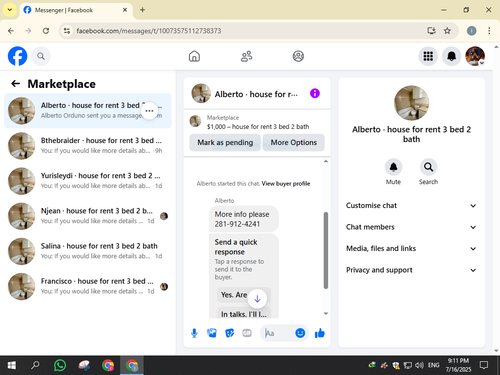Open the Windows Start menu
This screenshot has height=375, width=500.
[11, 365]
